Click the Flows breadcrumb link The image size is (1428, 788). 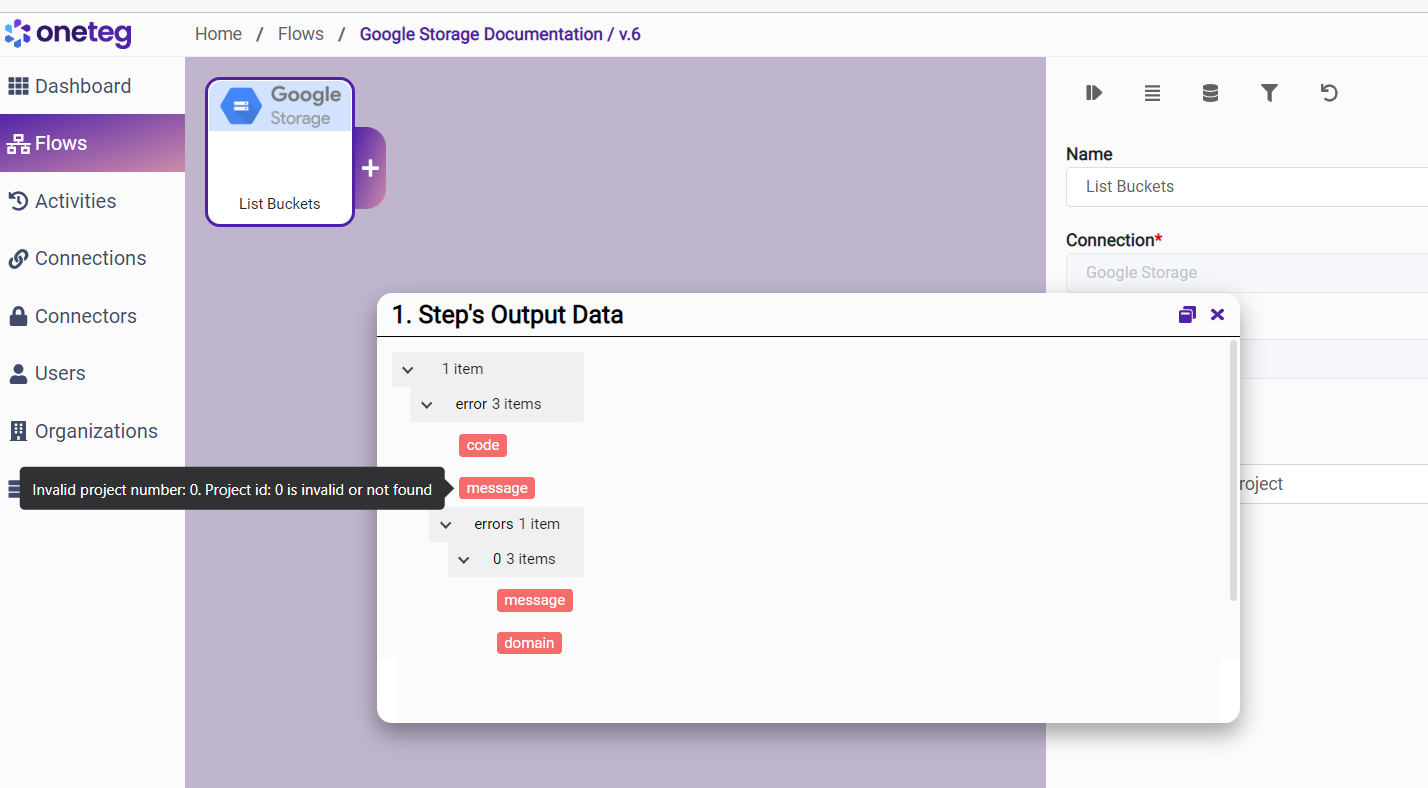tap(301, 34)
